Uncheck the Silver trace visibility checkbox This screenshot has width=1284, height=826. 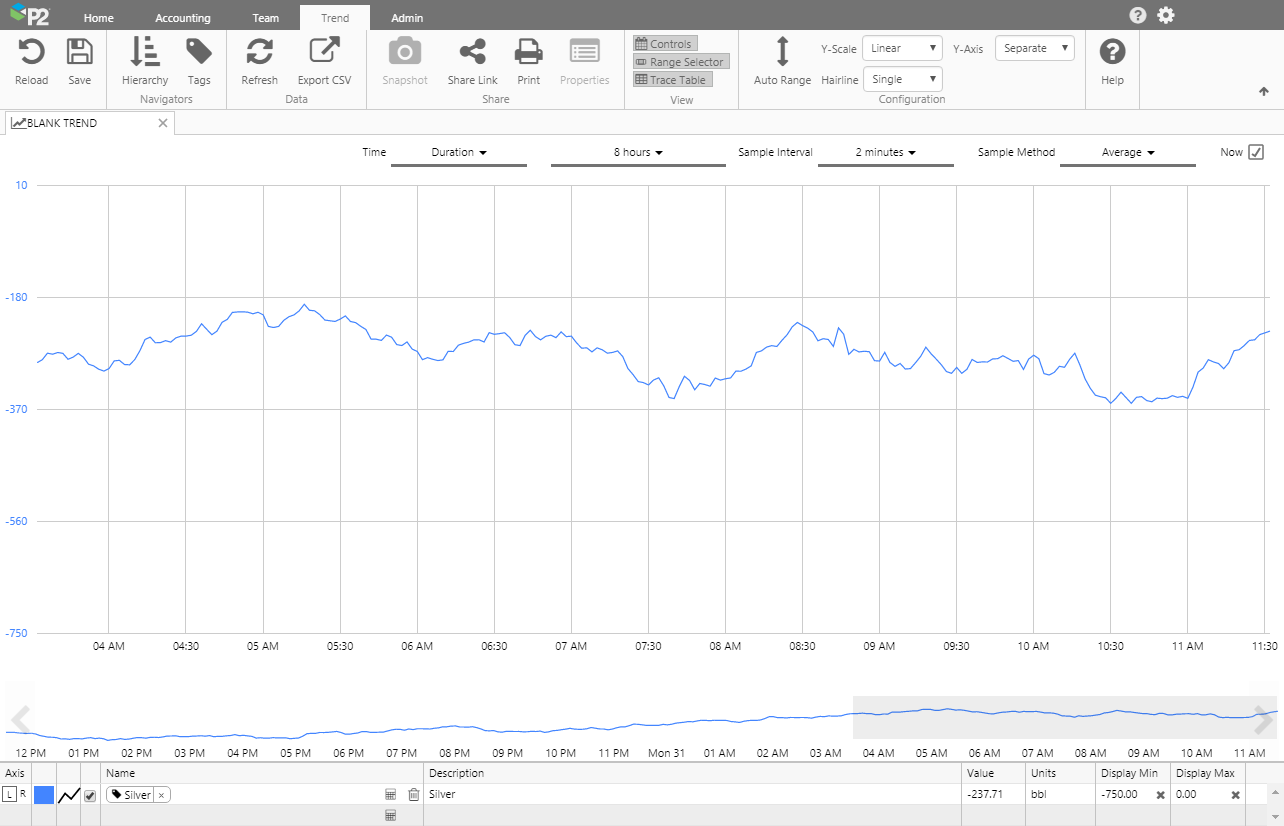(90, 795)
